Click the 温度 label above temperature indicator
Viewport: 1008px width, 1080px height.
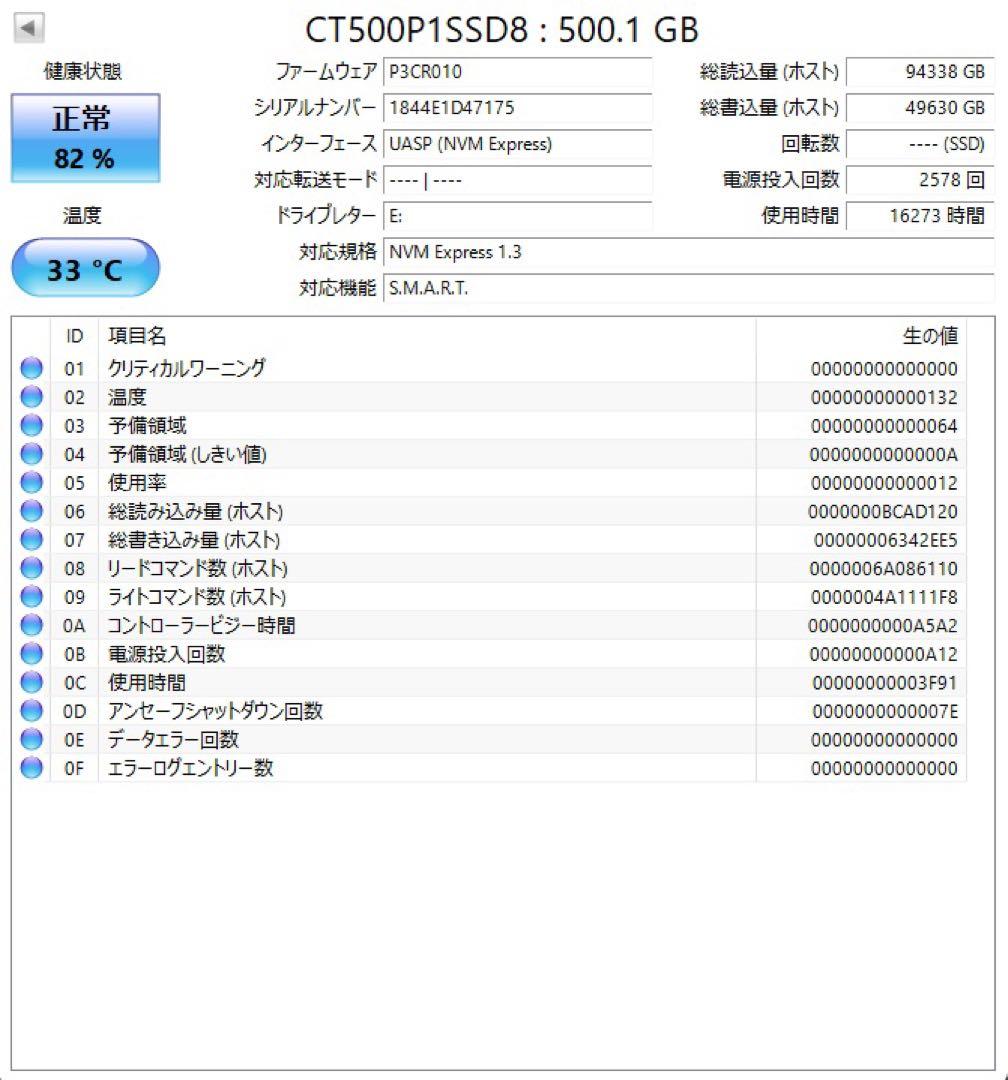point(83,216)
